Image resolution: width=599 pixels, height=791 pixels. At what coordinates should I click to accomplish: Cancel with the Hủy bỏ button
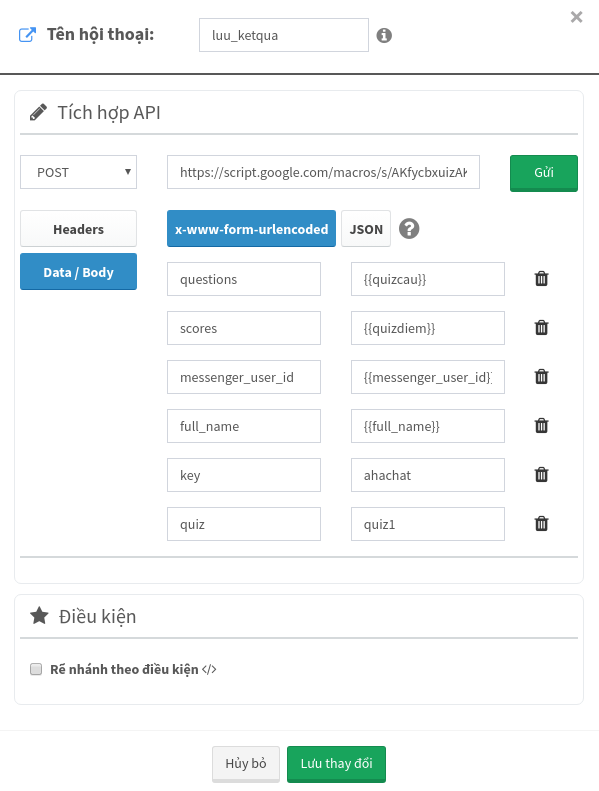(x=246, y=764)
